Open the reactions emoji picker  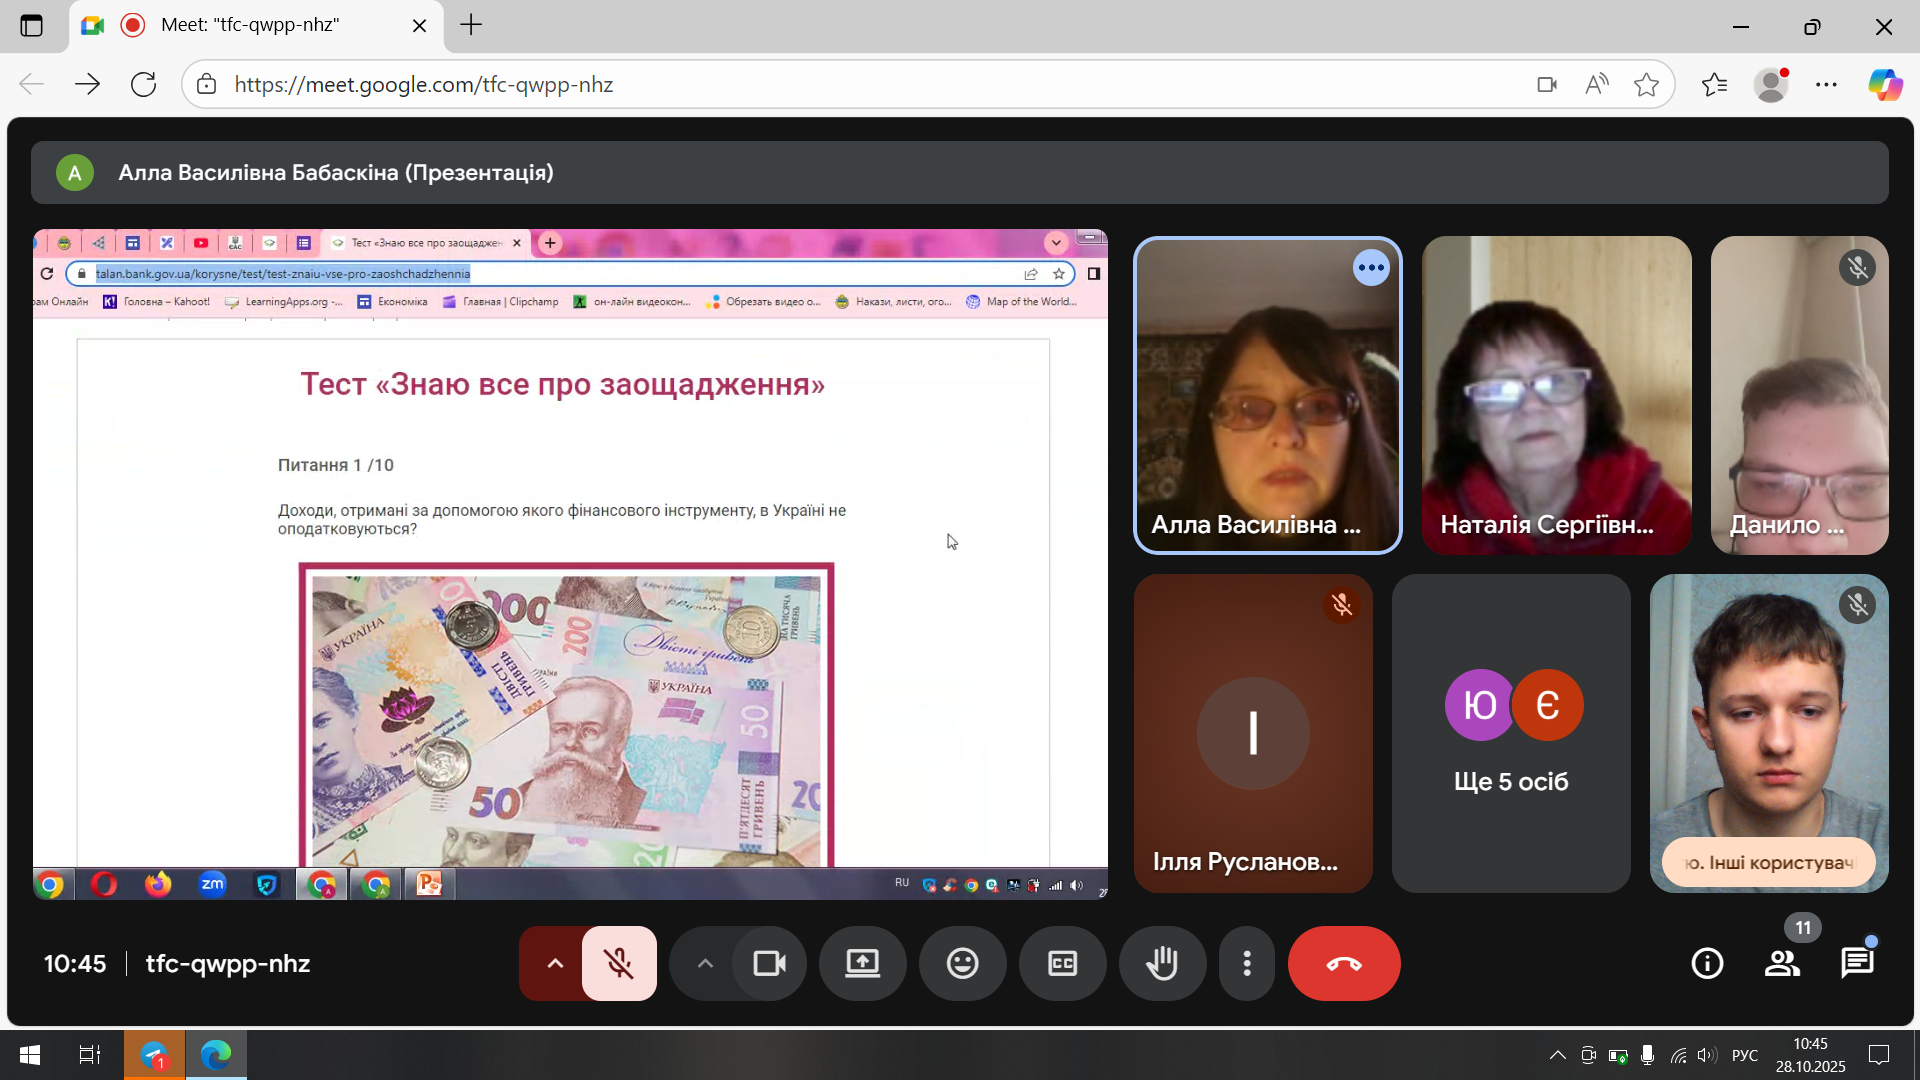coord(962,963)
